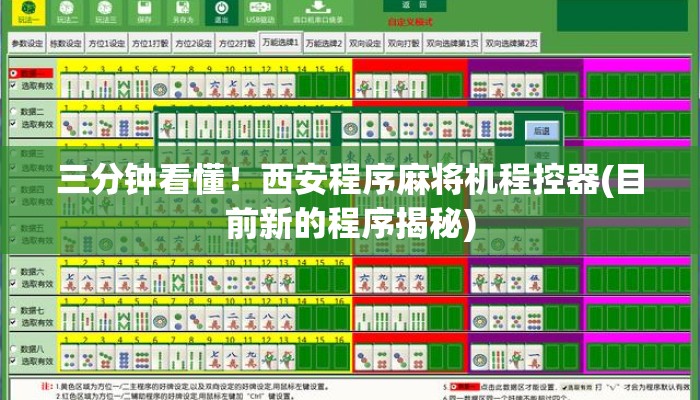The height and width of the screenshot is (400, 700).
Task: Open the 双向选牌第2页 tab
Action: pyautogui.click(x=511, y=43)
